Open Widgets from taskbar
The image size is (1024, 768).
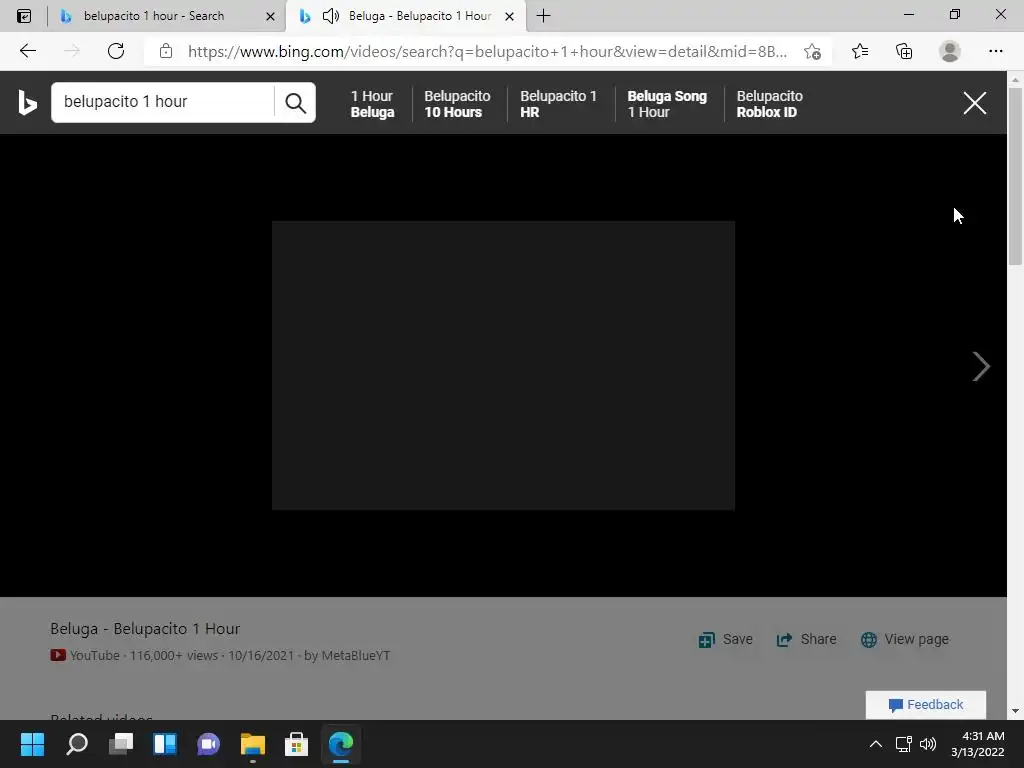165,744
